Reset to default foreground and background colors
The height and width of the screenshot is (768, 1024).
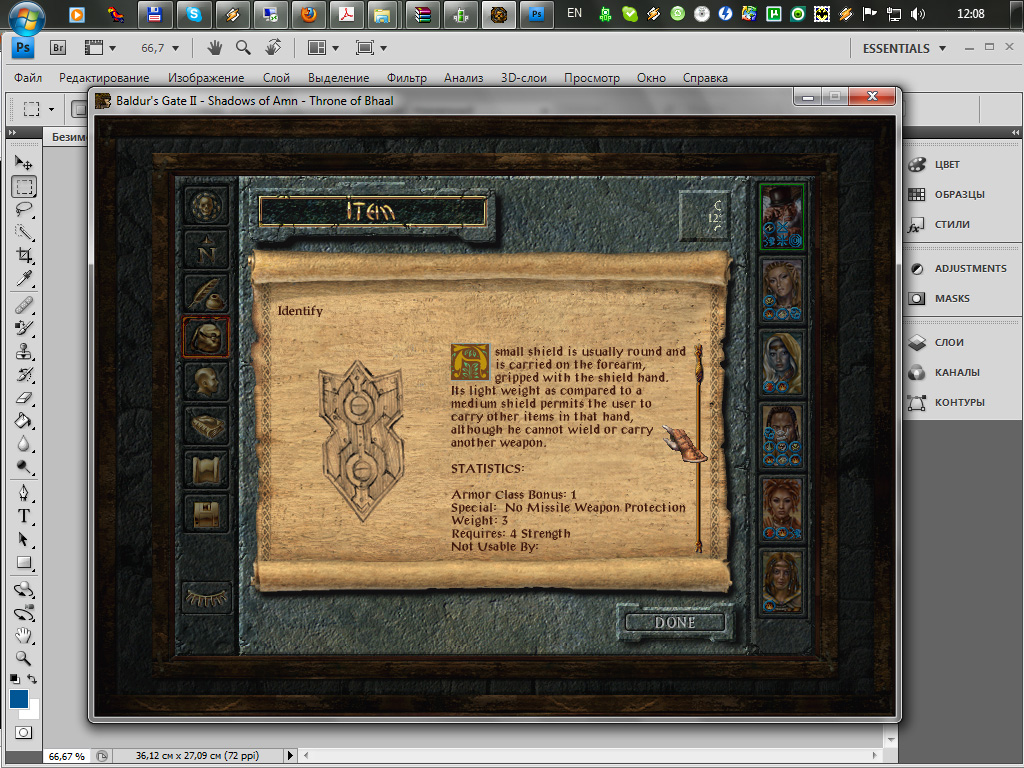click(x=14, y=679)
